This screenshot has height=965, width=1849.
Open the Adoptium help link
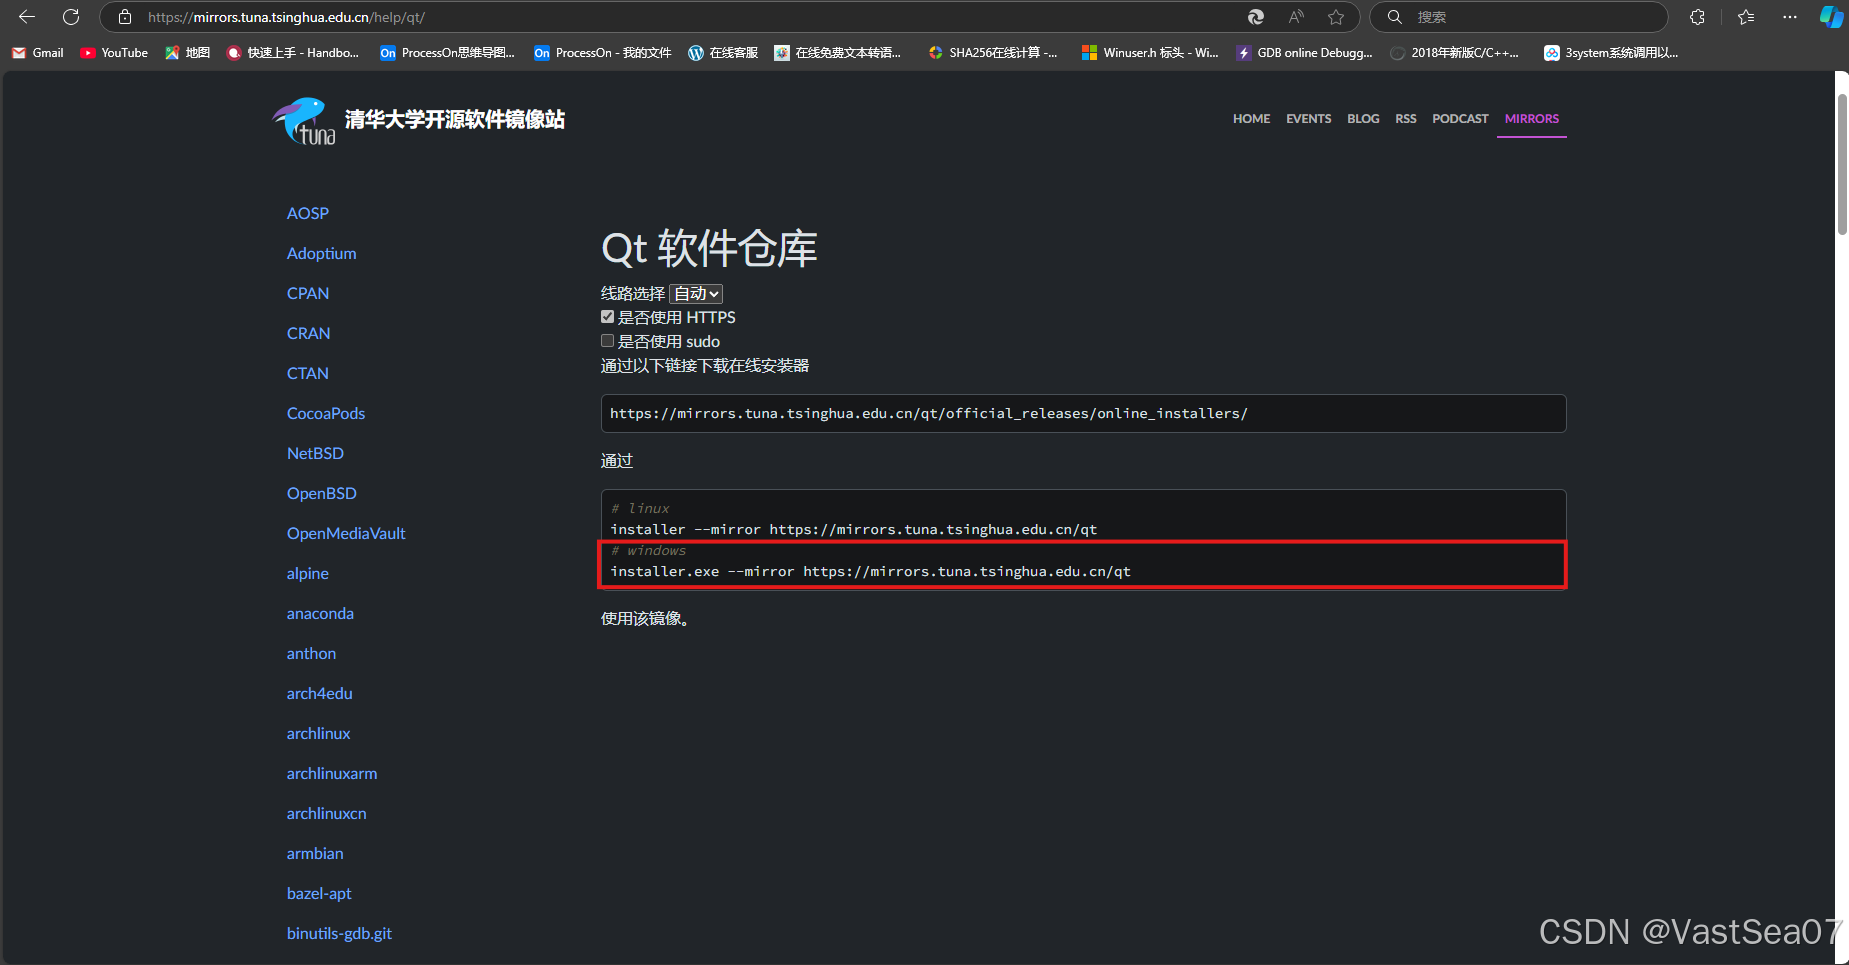[x=321, y=253]
